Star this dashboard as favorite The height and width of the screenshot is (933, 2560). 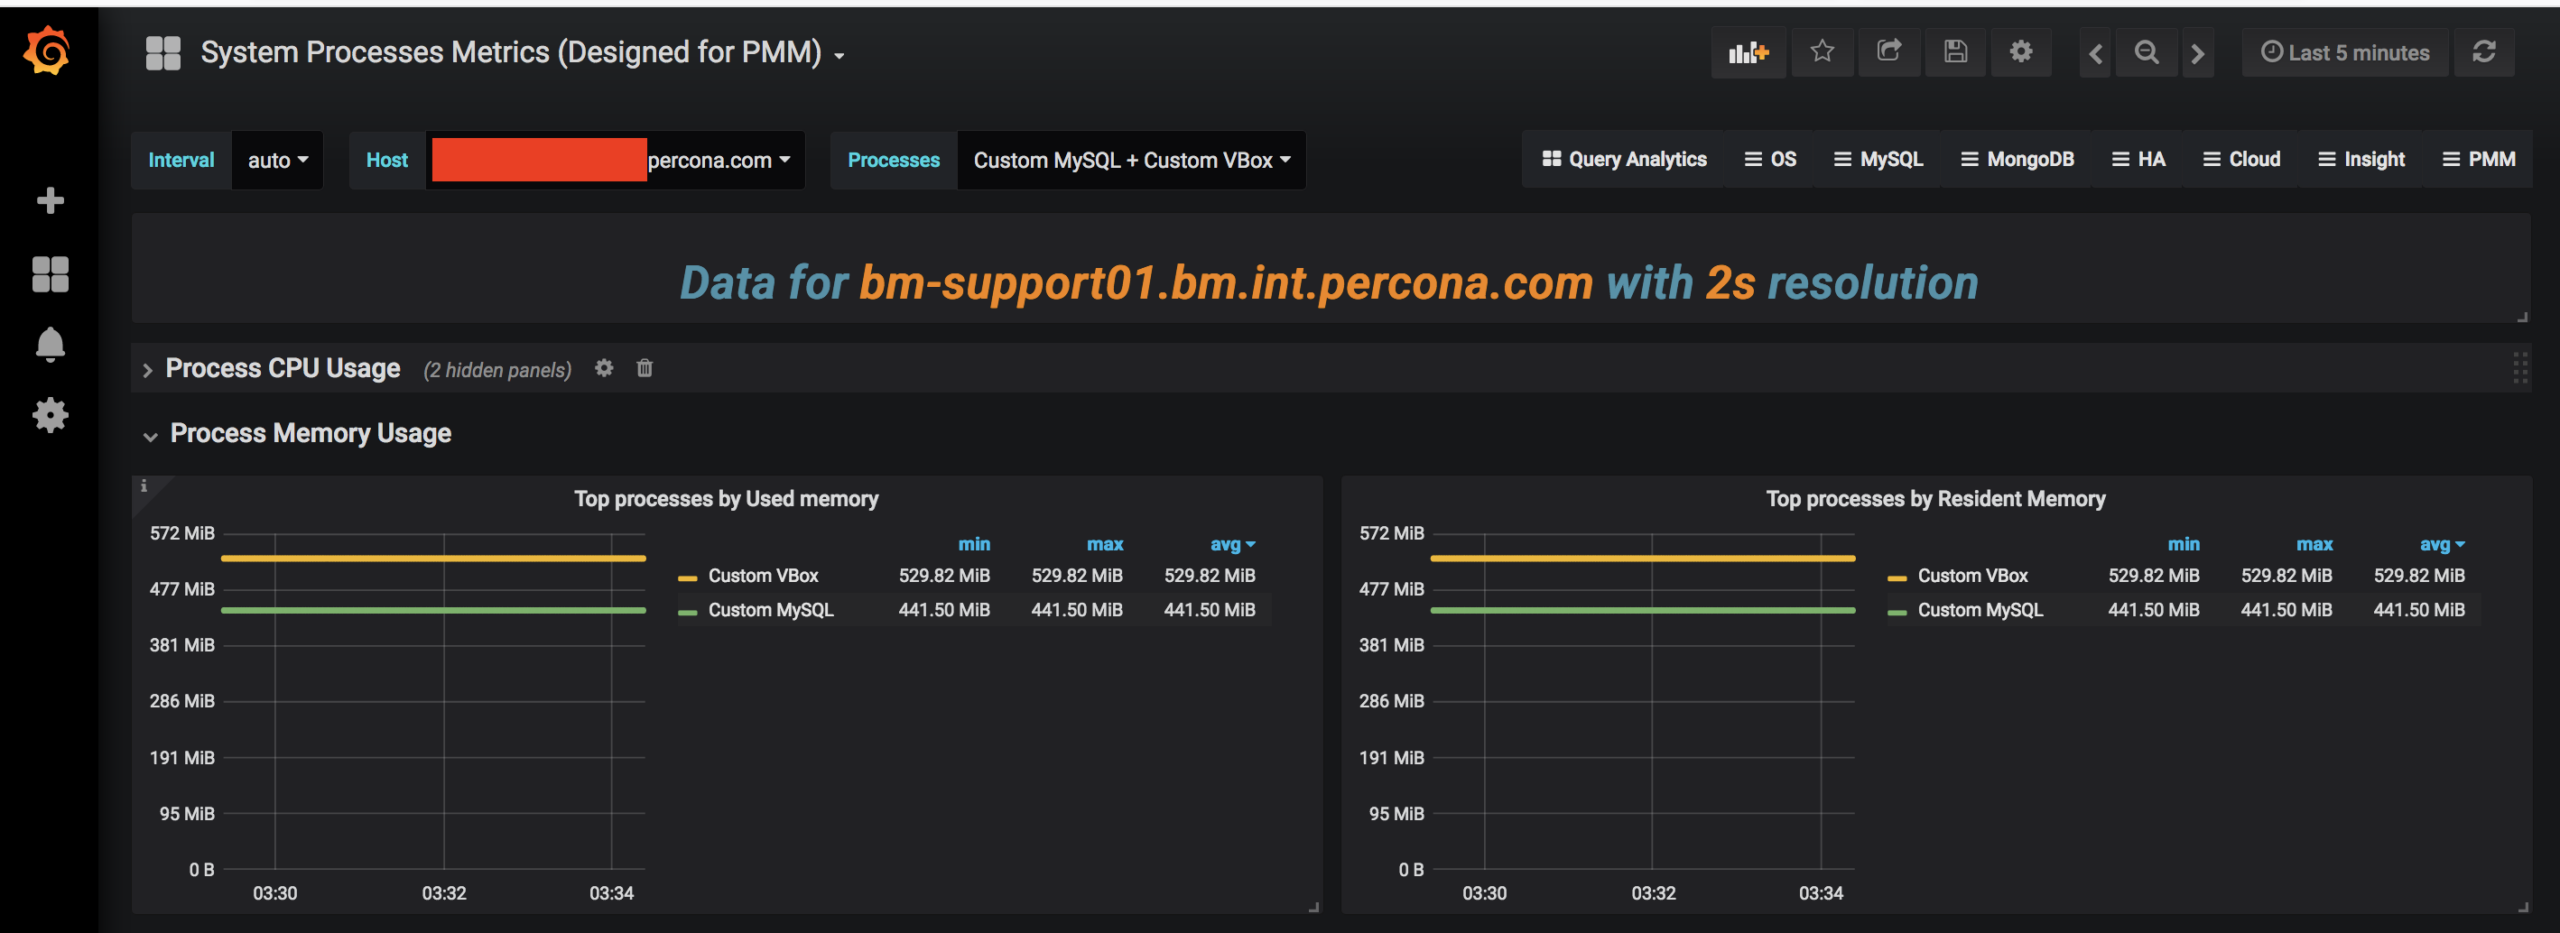[1822, 52]
